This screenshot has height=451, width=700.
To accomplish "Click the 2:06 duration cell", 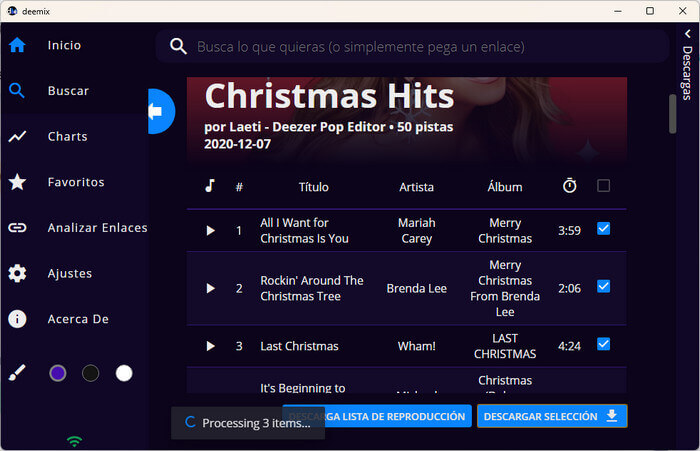I will [x=569, y=288].
